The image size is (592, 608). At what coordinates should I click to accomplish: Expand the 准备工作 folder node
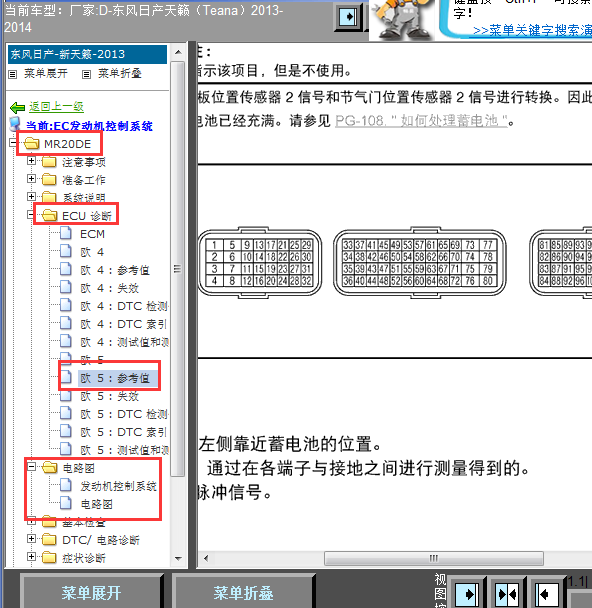click(31, 178)
